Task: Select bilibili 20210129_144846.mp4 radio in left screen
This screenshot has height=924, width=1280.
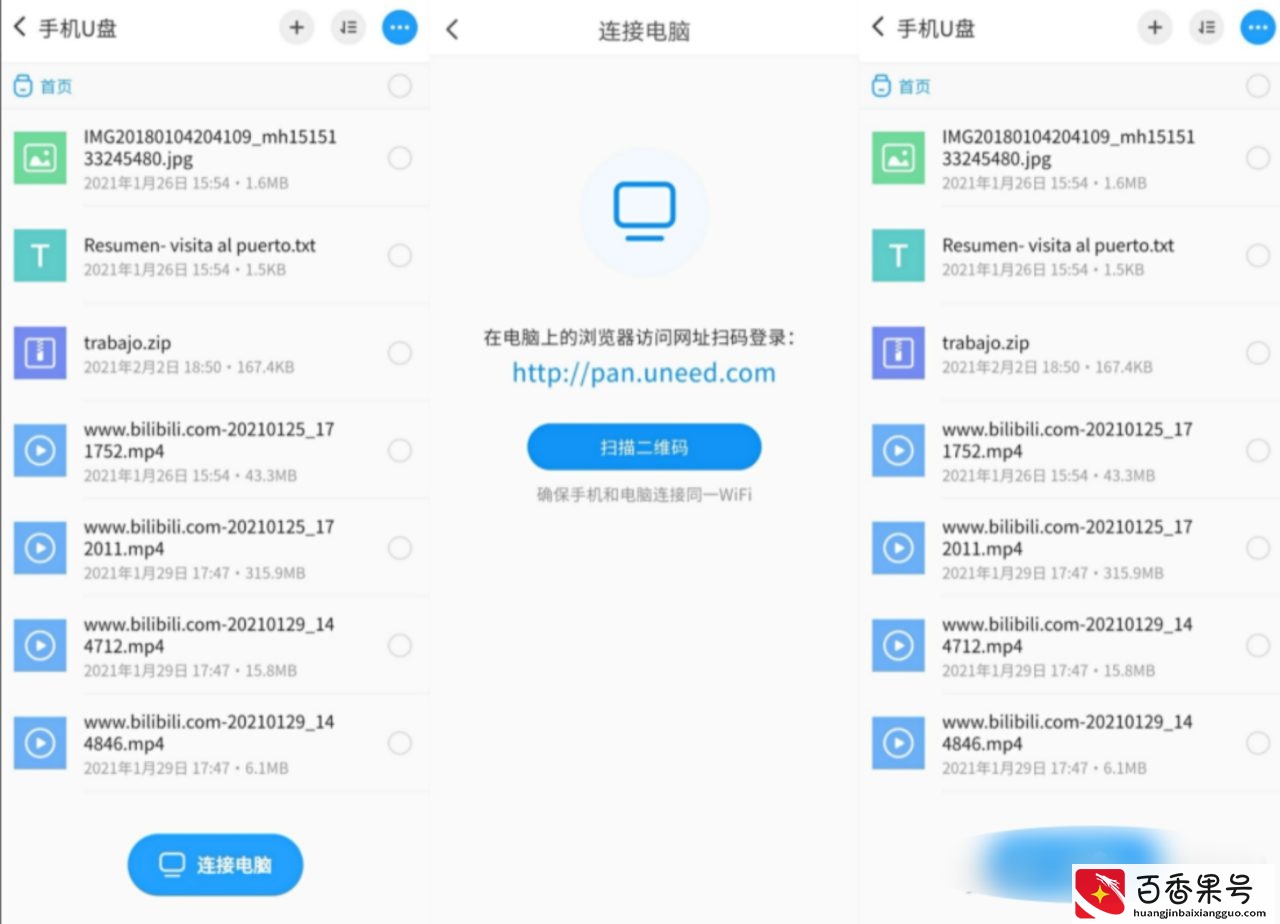Action: 400,743
